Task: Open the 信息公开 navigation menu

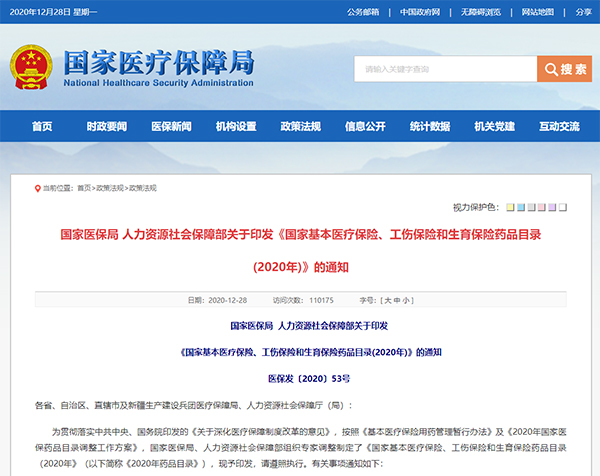Action: [x=365, y=127]
